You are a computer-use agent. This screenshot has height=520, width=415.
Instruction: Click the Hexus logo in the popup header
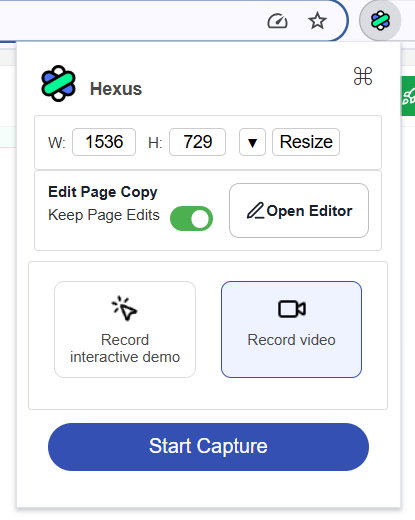[x=58, y=83]
